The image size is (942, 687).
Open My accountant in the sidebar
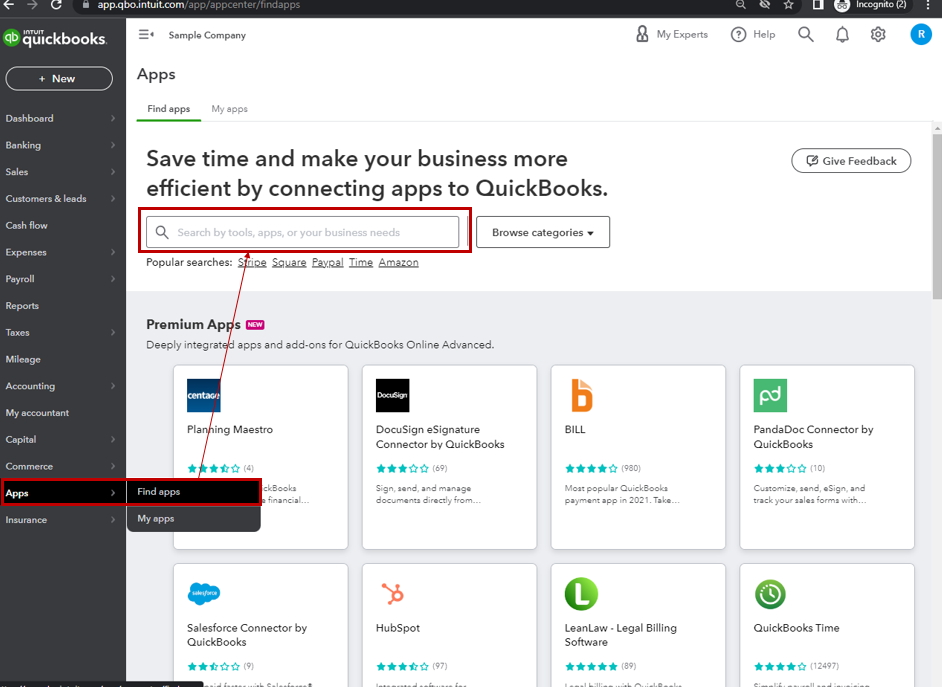pos(37,413)
